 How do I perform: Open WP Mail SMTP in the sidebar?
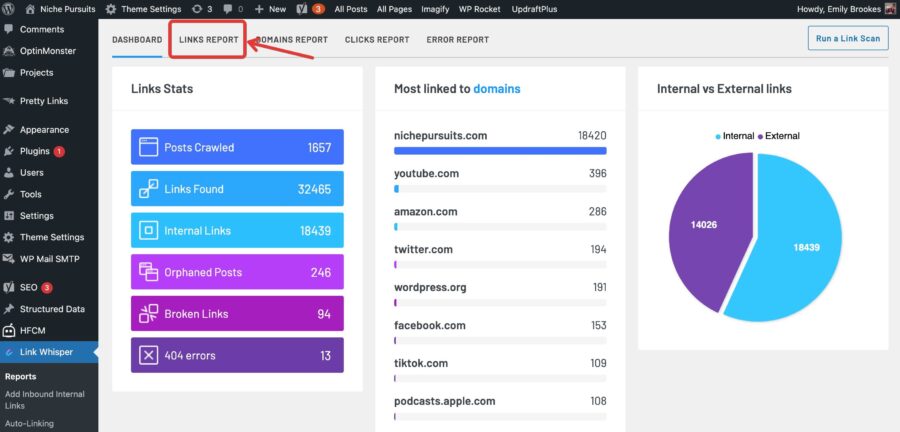point(50,259)
